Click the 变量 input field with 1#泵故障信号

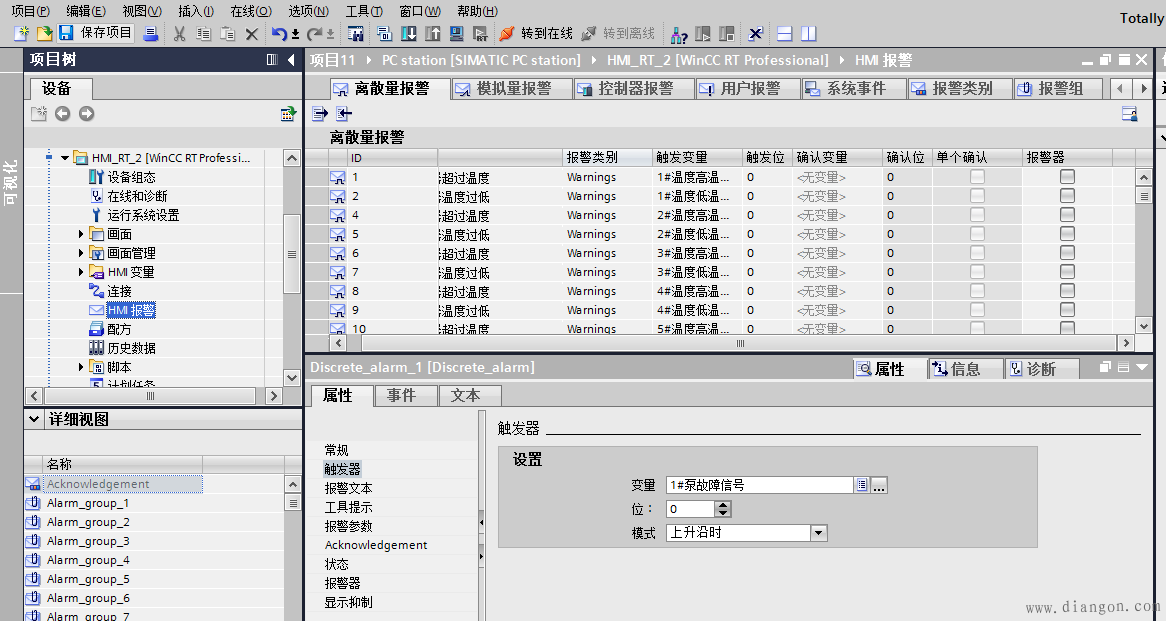pyautogui.click(x=758, y=485)
